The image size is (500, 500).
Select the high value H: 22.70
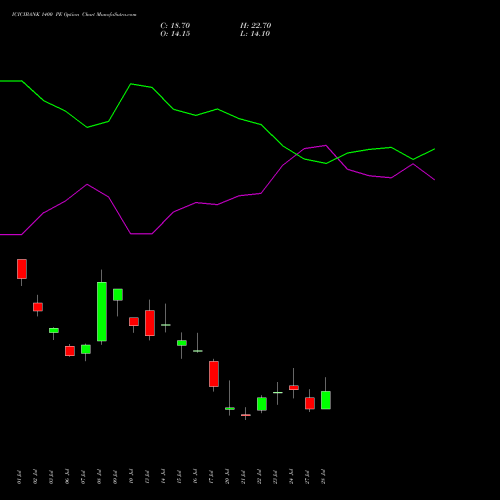pyautogui.click(x=256, y=26)
